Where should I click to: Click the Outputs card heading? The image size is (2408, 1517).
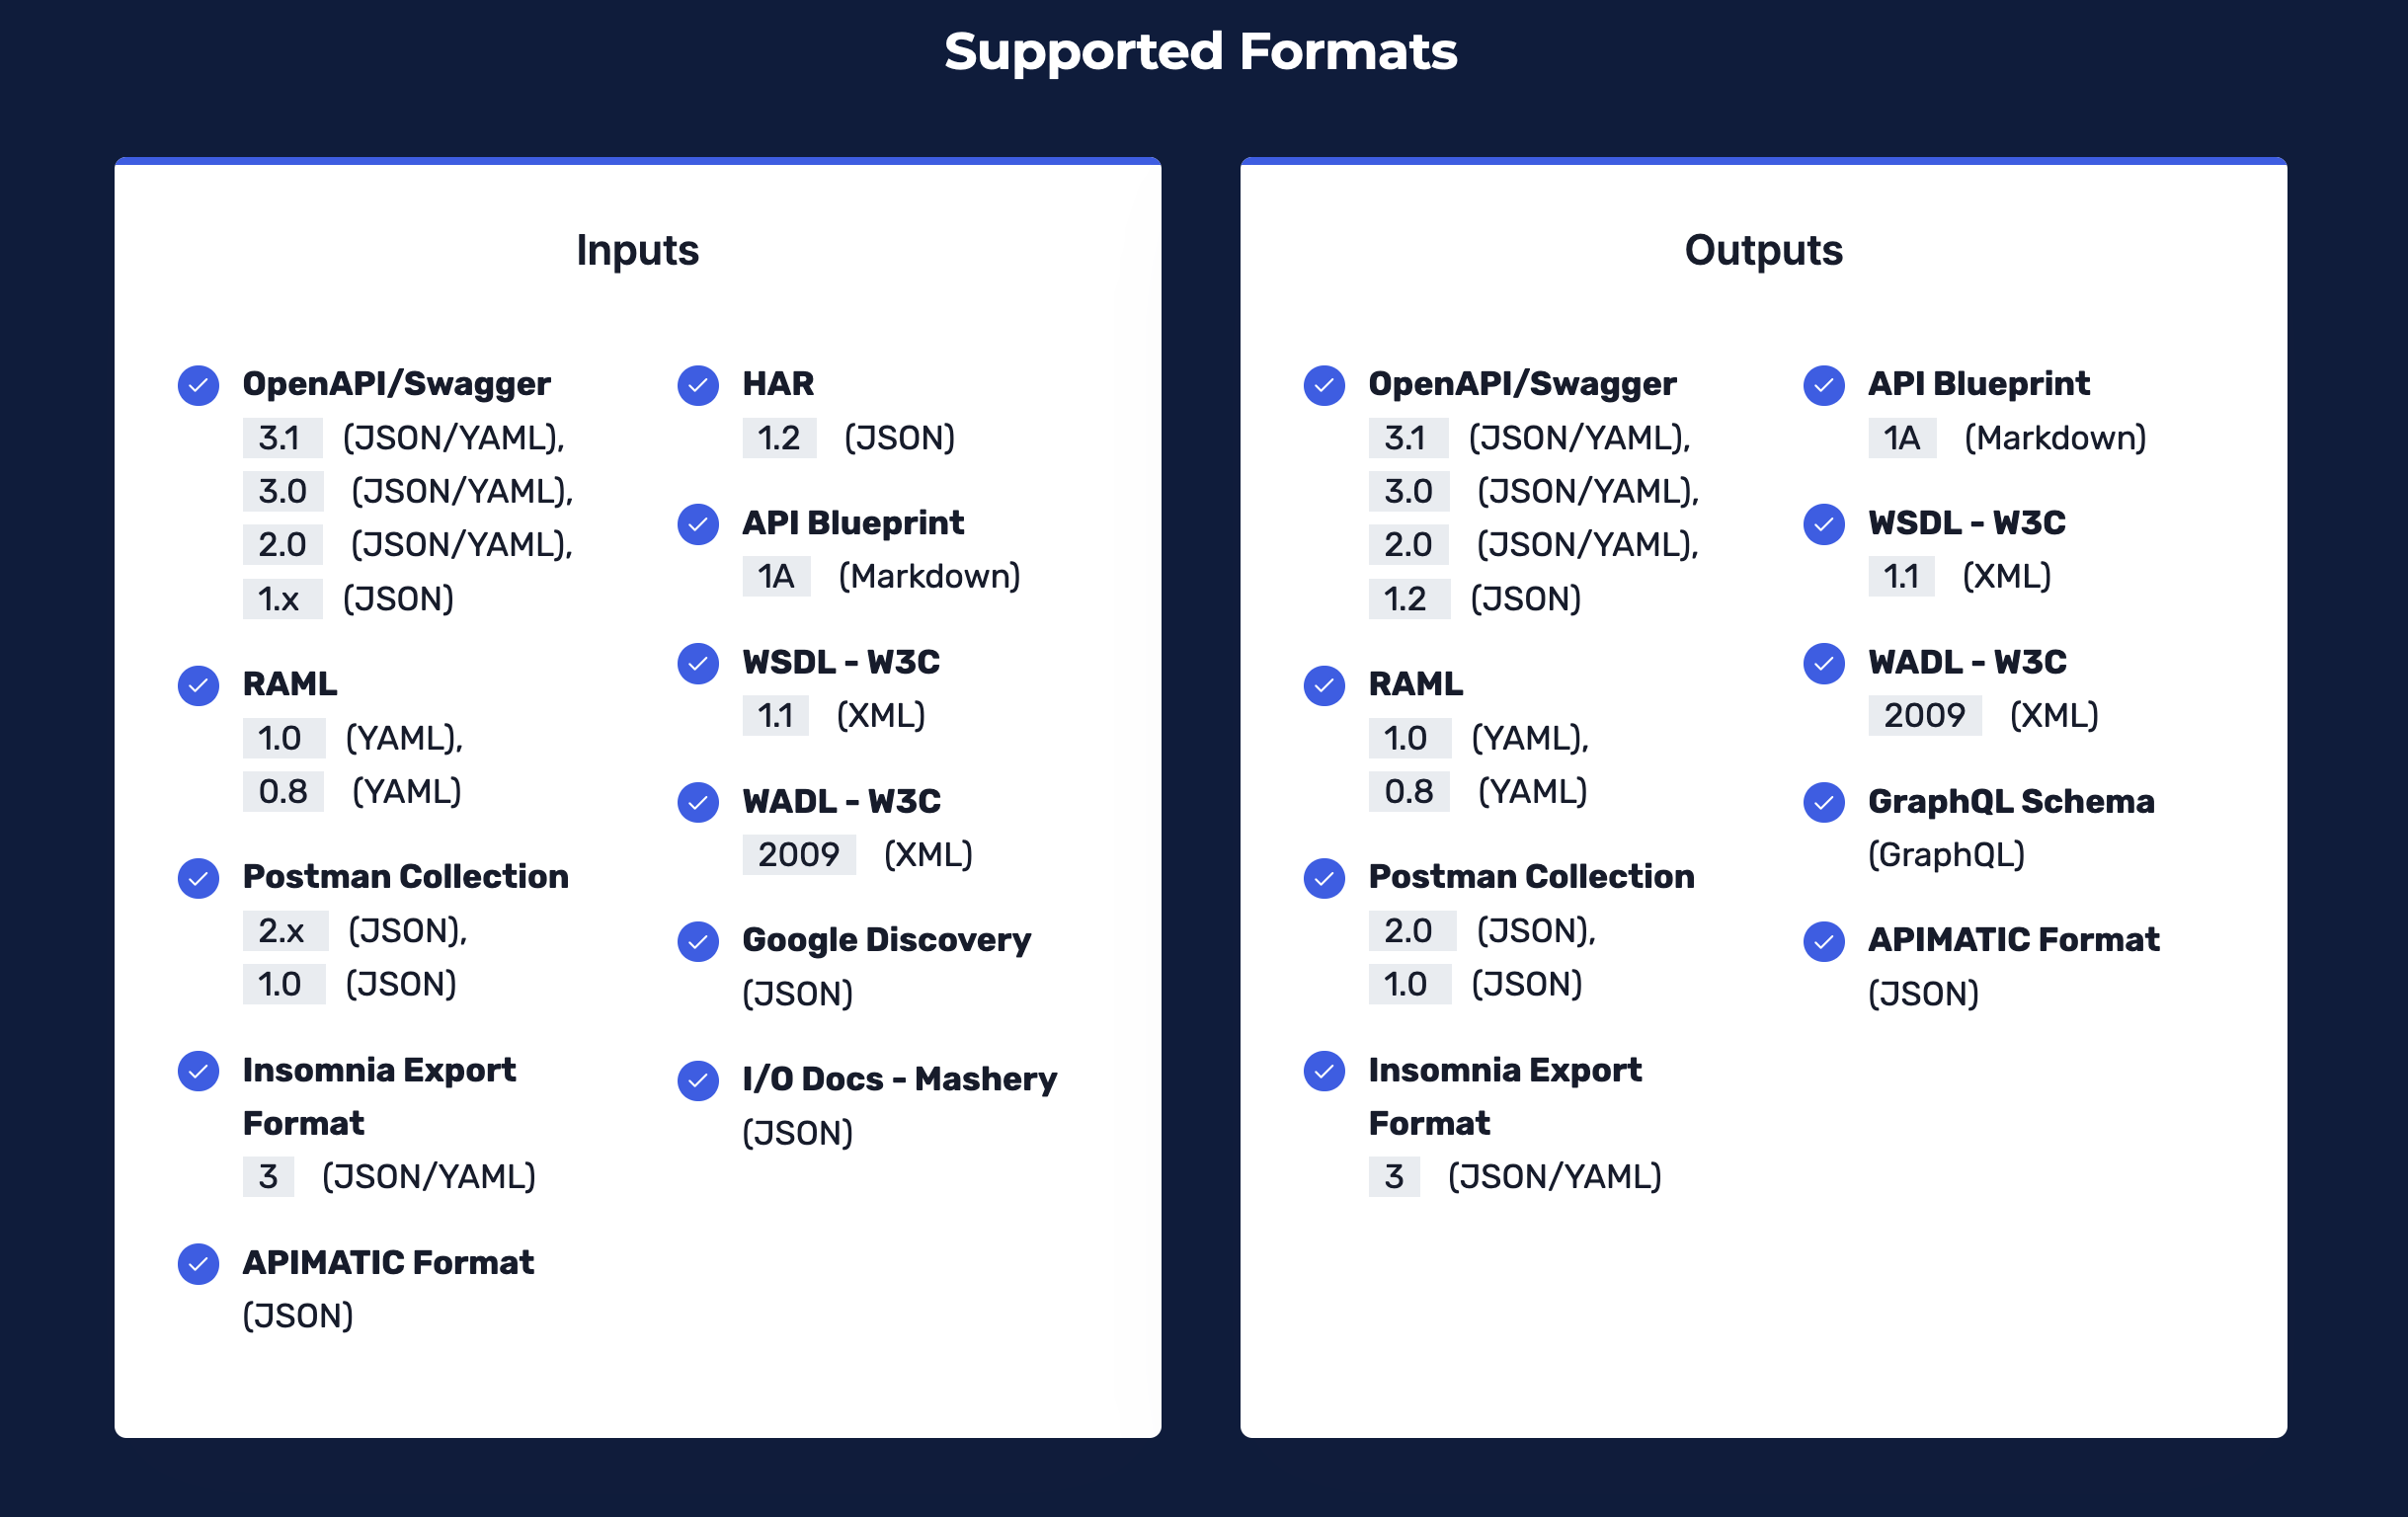(x=1763, y=250)
